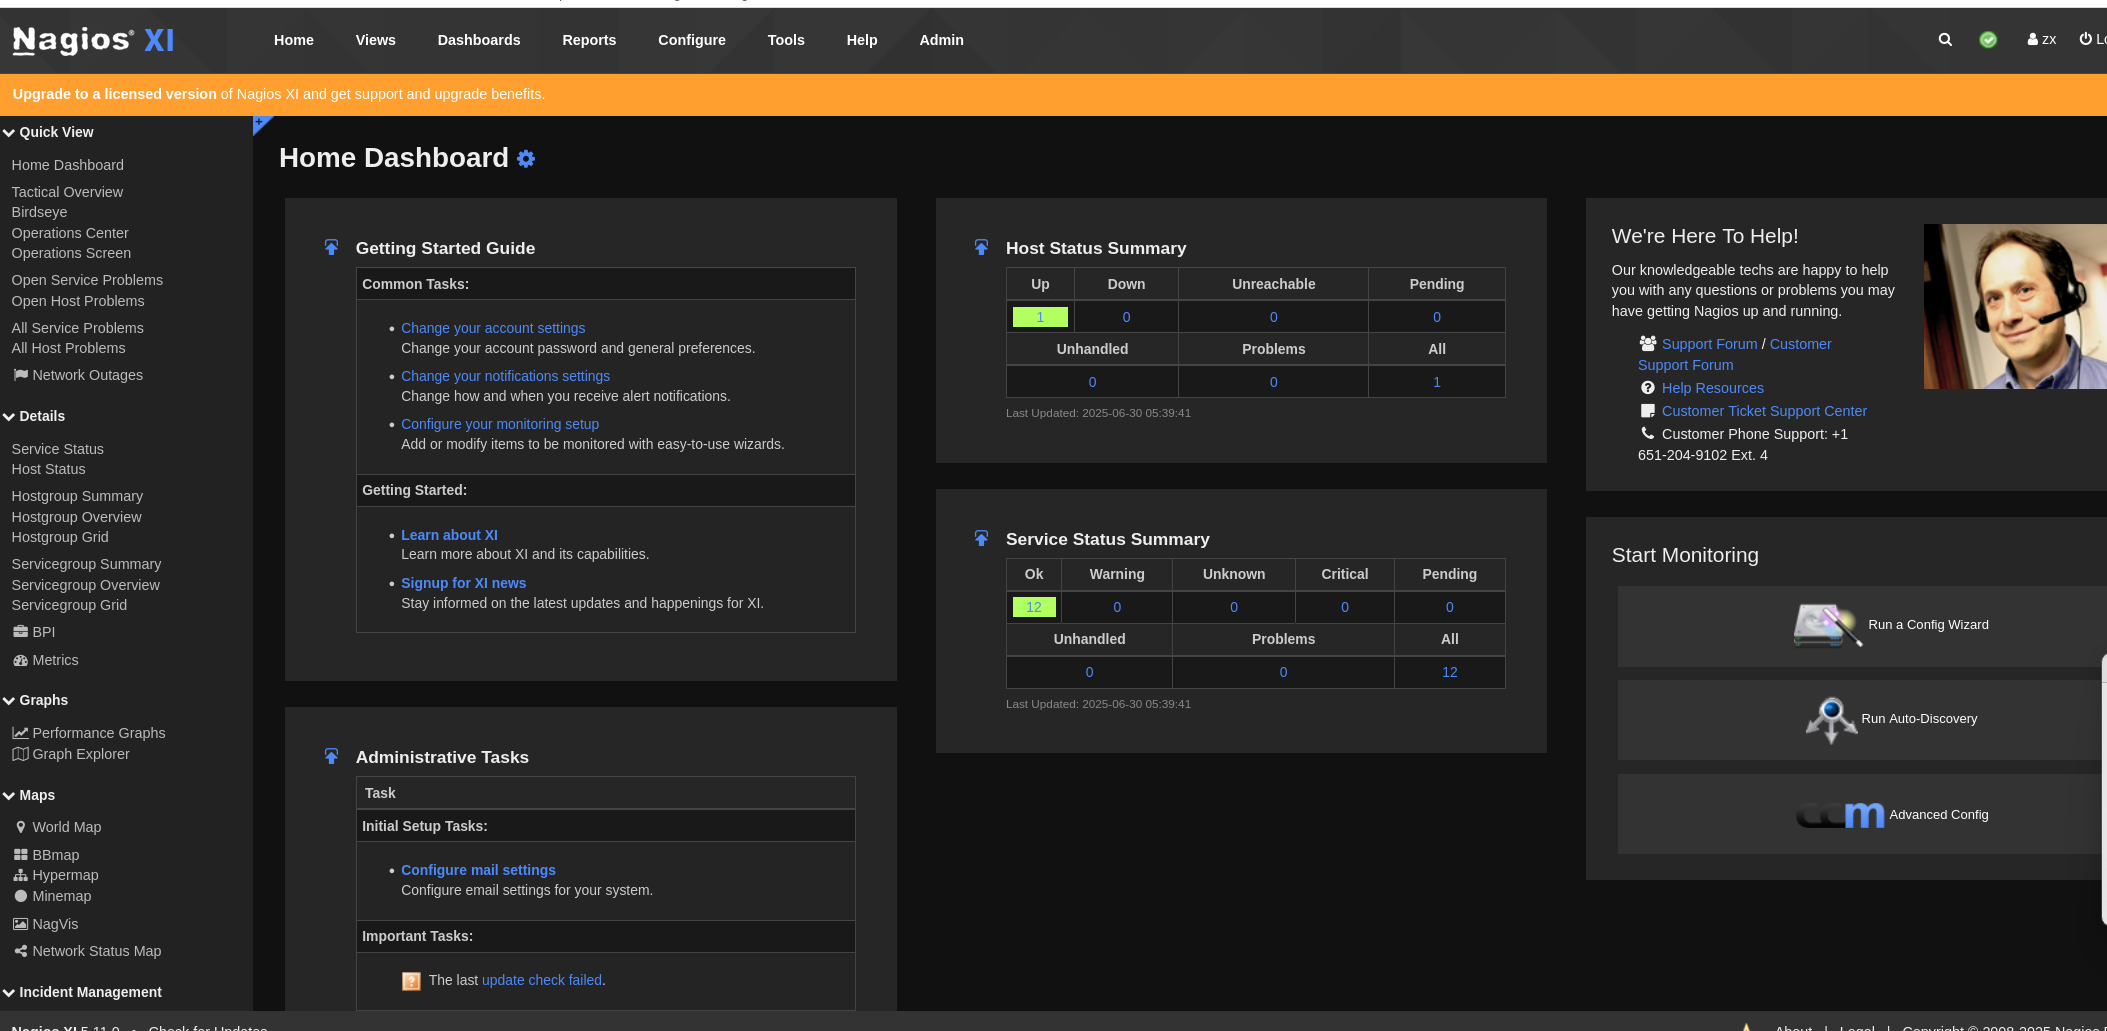Open Help Resources link
Image resolution: width=2107 pixels, height=1031 pixels.
pyautogui.click(x=1712, y=388)
